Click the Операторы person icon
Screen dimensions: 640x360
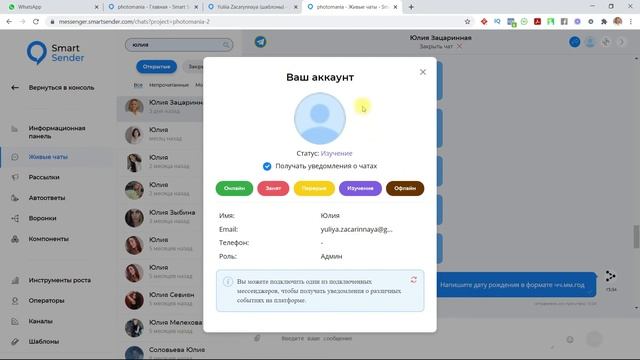coord(15,301)
